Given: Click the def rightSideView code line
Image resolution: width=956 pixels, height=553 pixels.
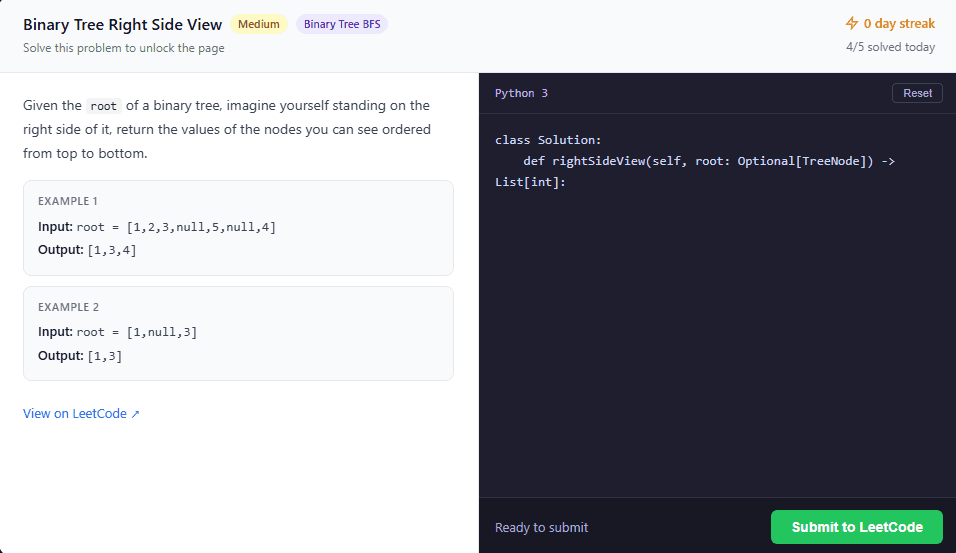Looking at the screenshot, I should [x=709, y=161].
